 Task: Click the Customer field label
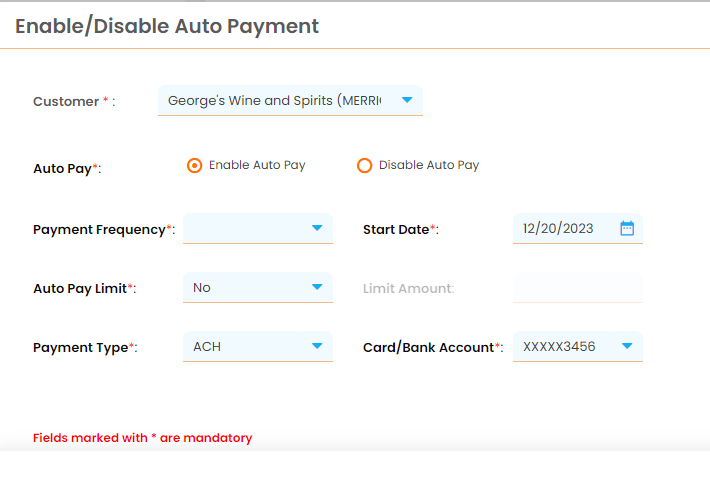click(74, 101)
